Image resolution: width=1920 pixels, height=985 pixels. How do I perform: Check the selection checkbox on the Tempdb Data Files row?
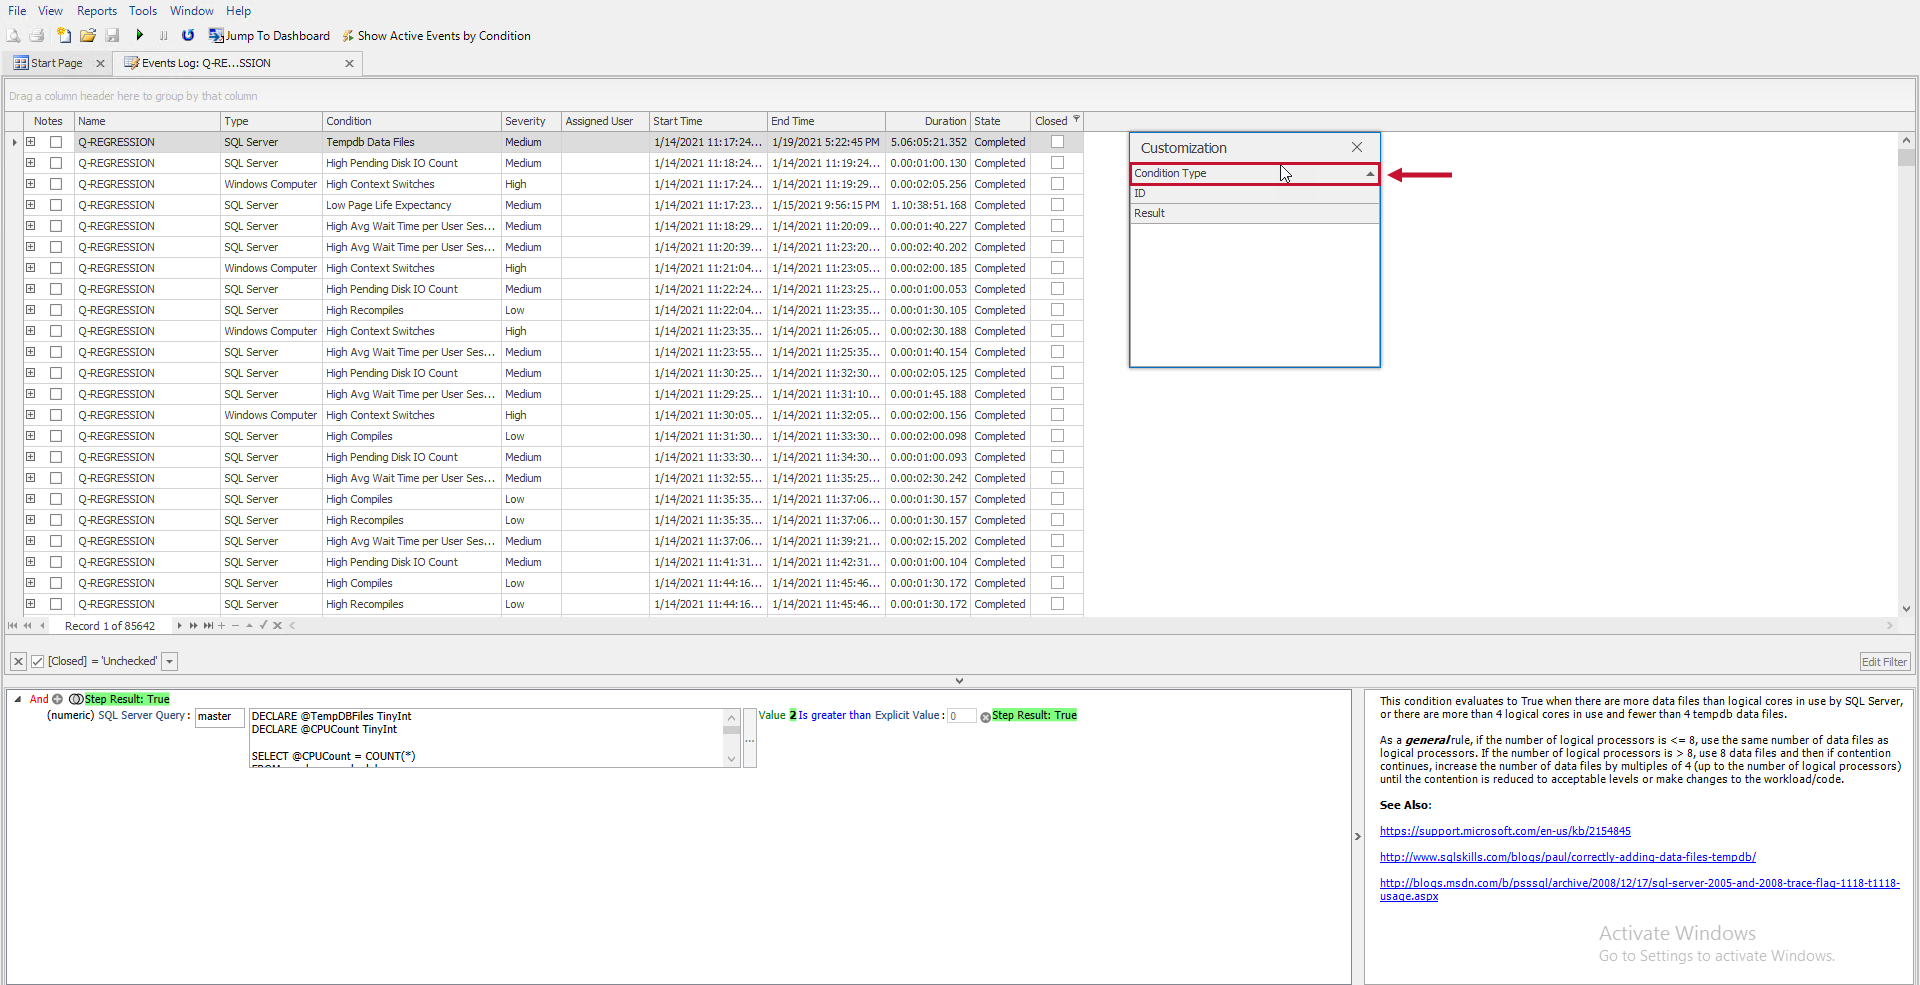click(x=56, y=141)
